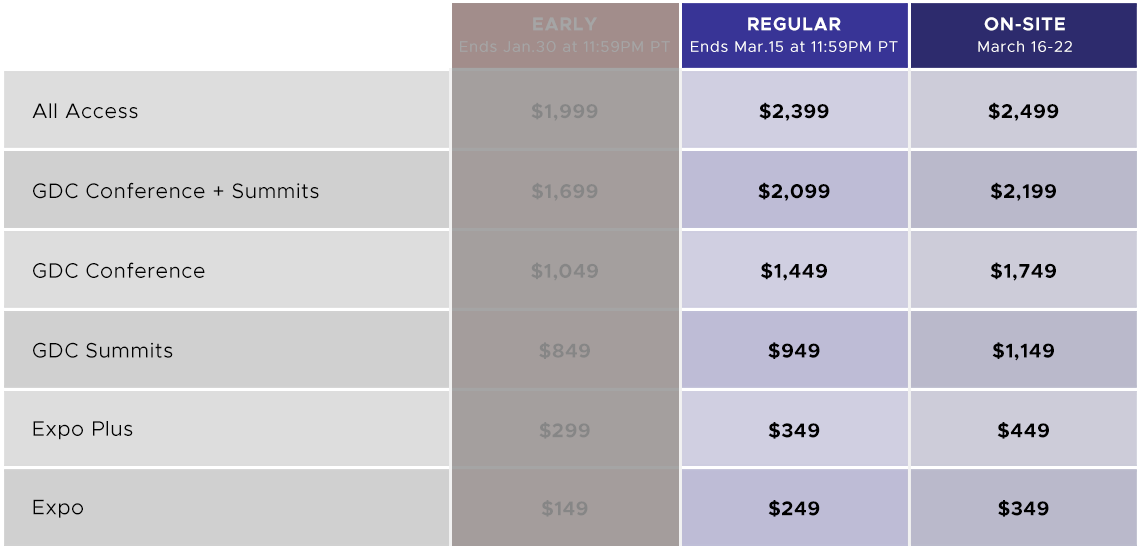Select the $949 GDC Summits regular price
1140x549 pixels.
795,350
